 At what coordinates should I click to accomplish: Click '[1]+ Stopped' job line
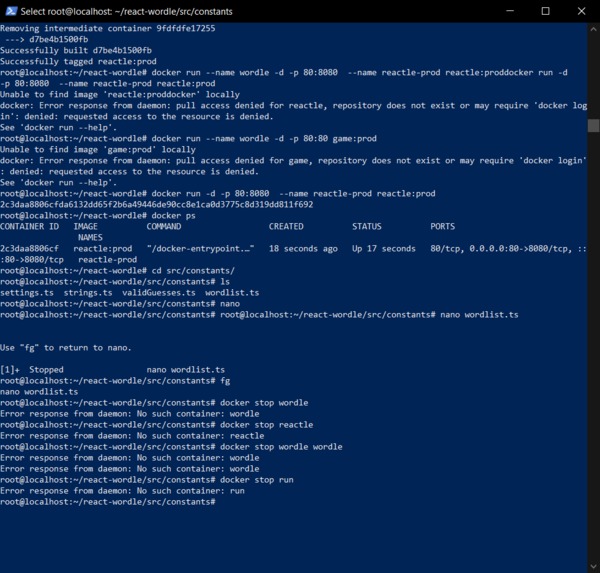click(x=112, y=370)
